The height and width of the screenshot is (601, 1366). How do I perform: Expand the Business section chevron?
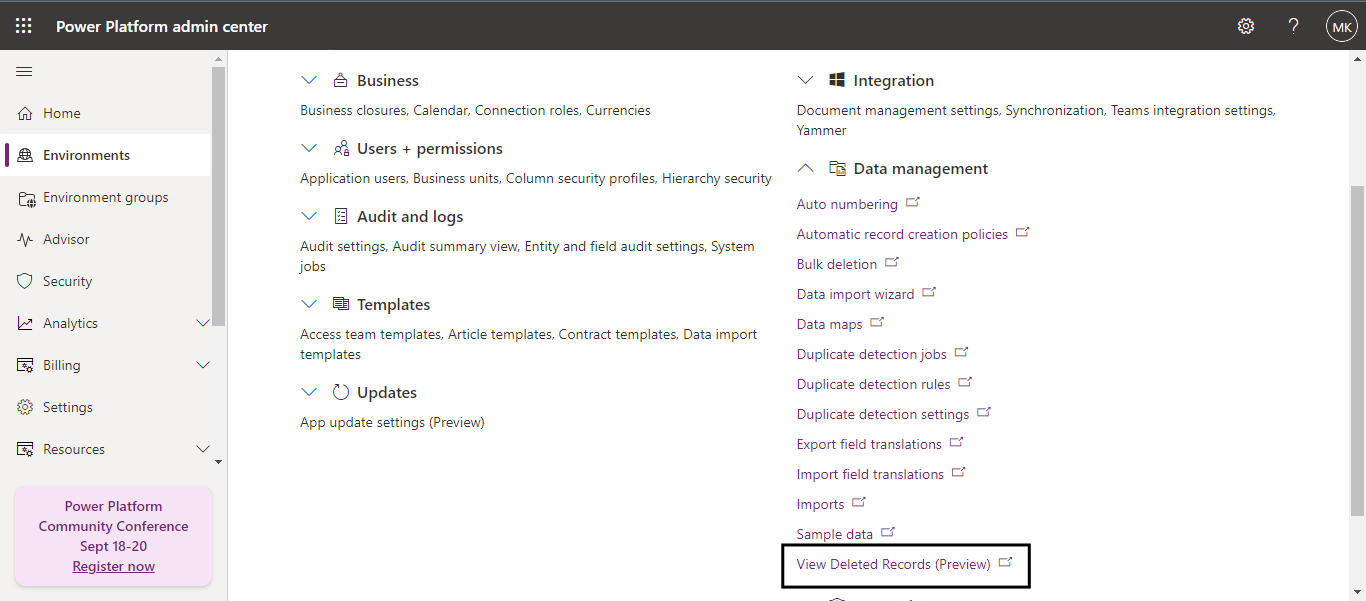(309, 80)
